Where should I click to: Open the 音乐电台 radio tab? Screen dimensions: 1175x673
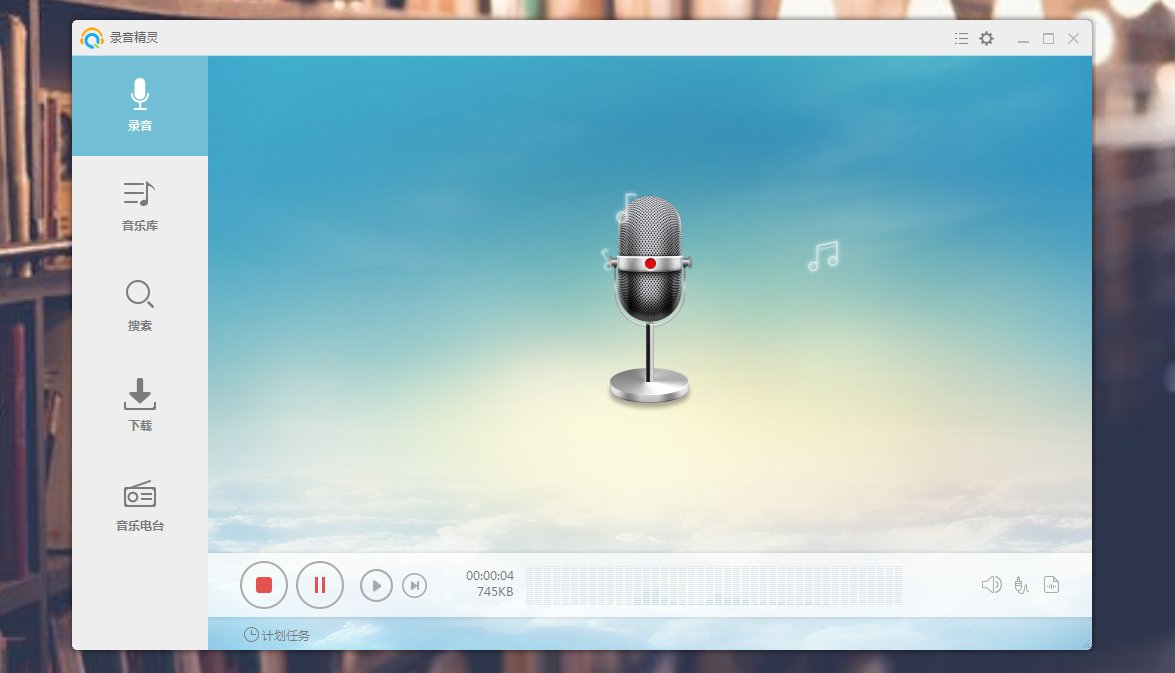point(140,505)
